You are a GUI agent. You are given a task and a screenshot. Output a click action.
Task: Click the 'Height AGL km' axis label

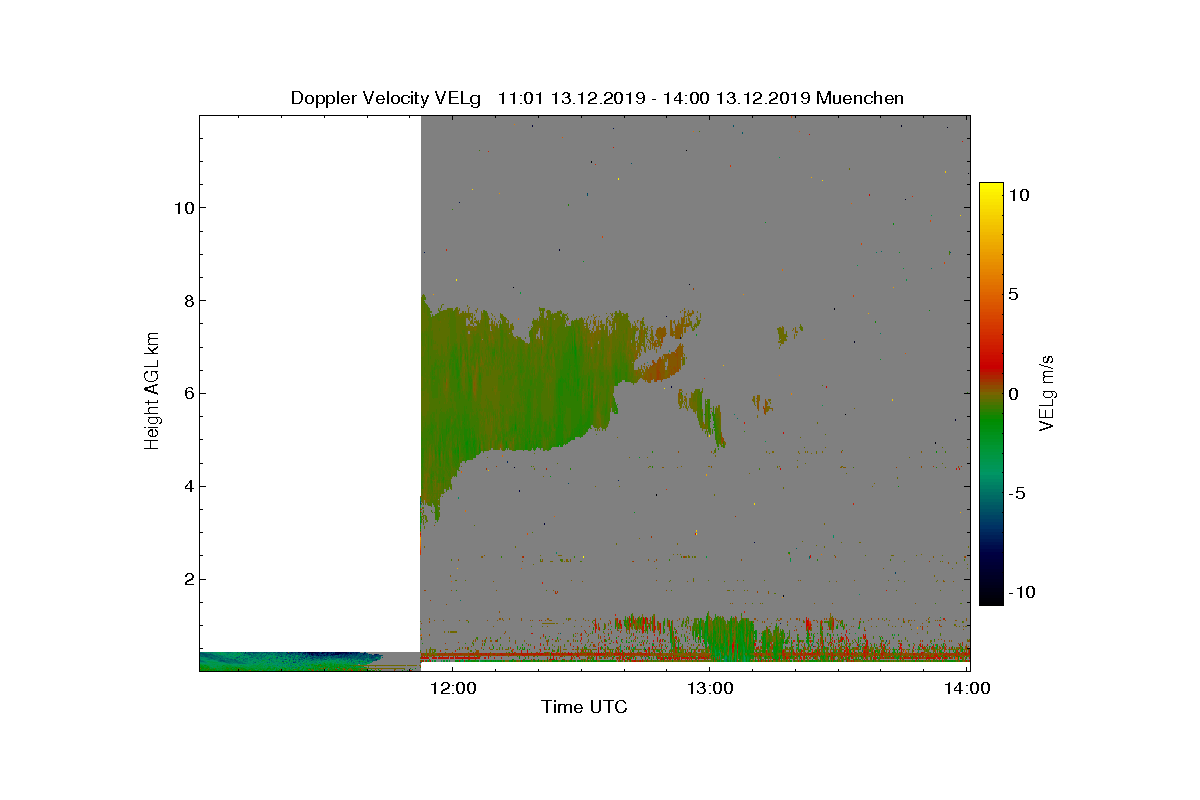152,393
